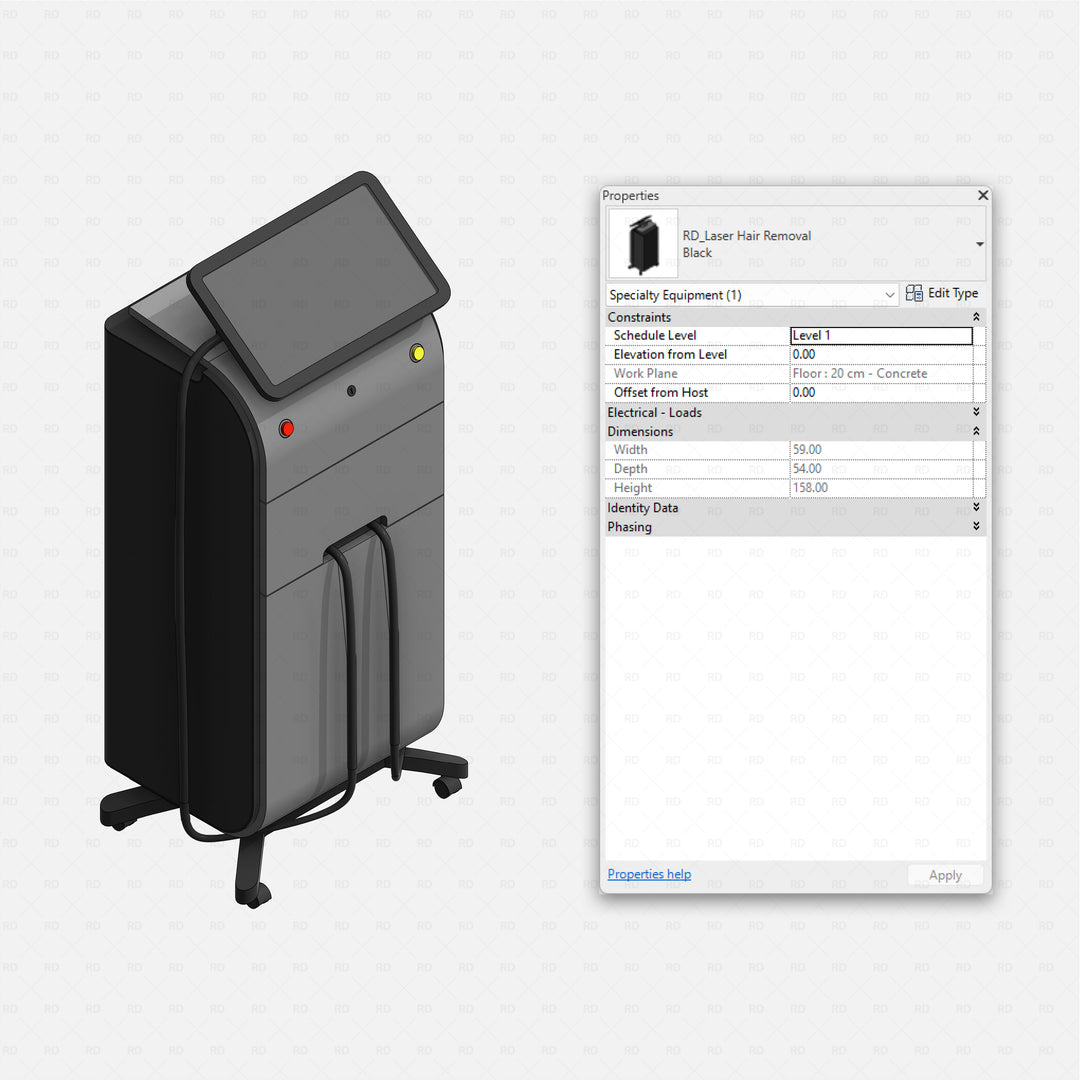This screenshot has width=1080, height=1080.
Task: Expand the Phasing section
Action: [x=976, y=526]
